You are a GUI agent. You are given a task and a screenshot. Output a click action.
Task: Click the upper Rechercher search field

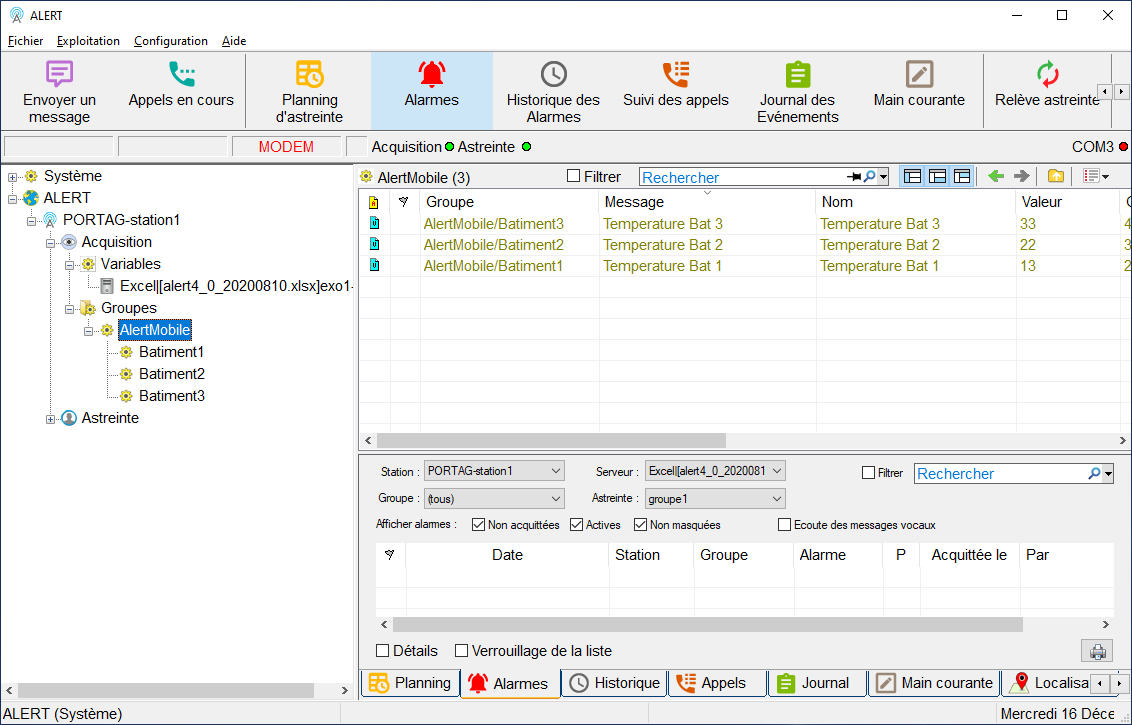click(740, 177)
